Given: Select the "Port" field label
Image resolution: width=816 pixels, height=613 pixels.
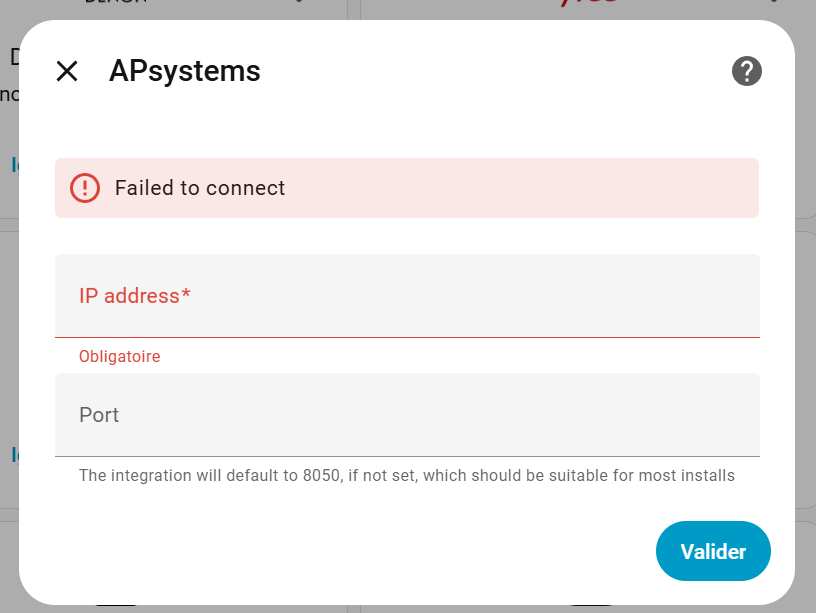Looking at the screenshot, I should click(99, 415).
